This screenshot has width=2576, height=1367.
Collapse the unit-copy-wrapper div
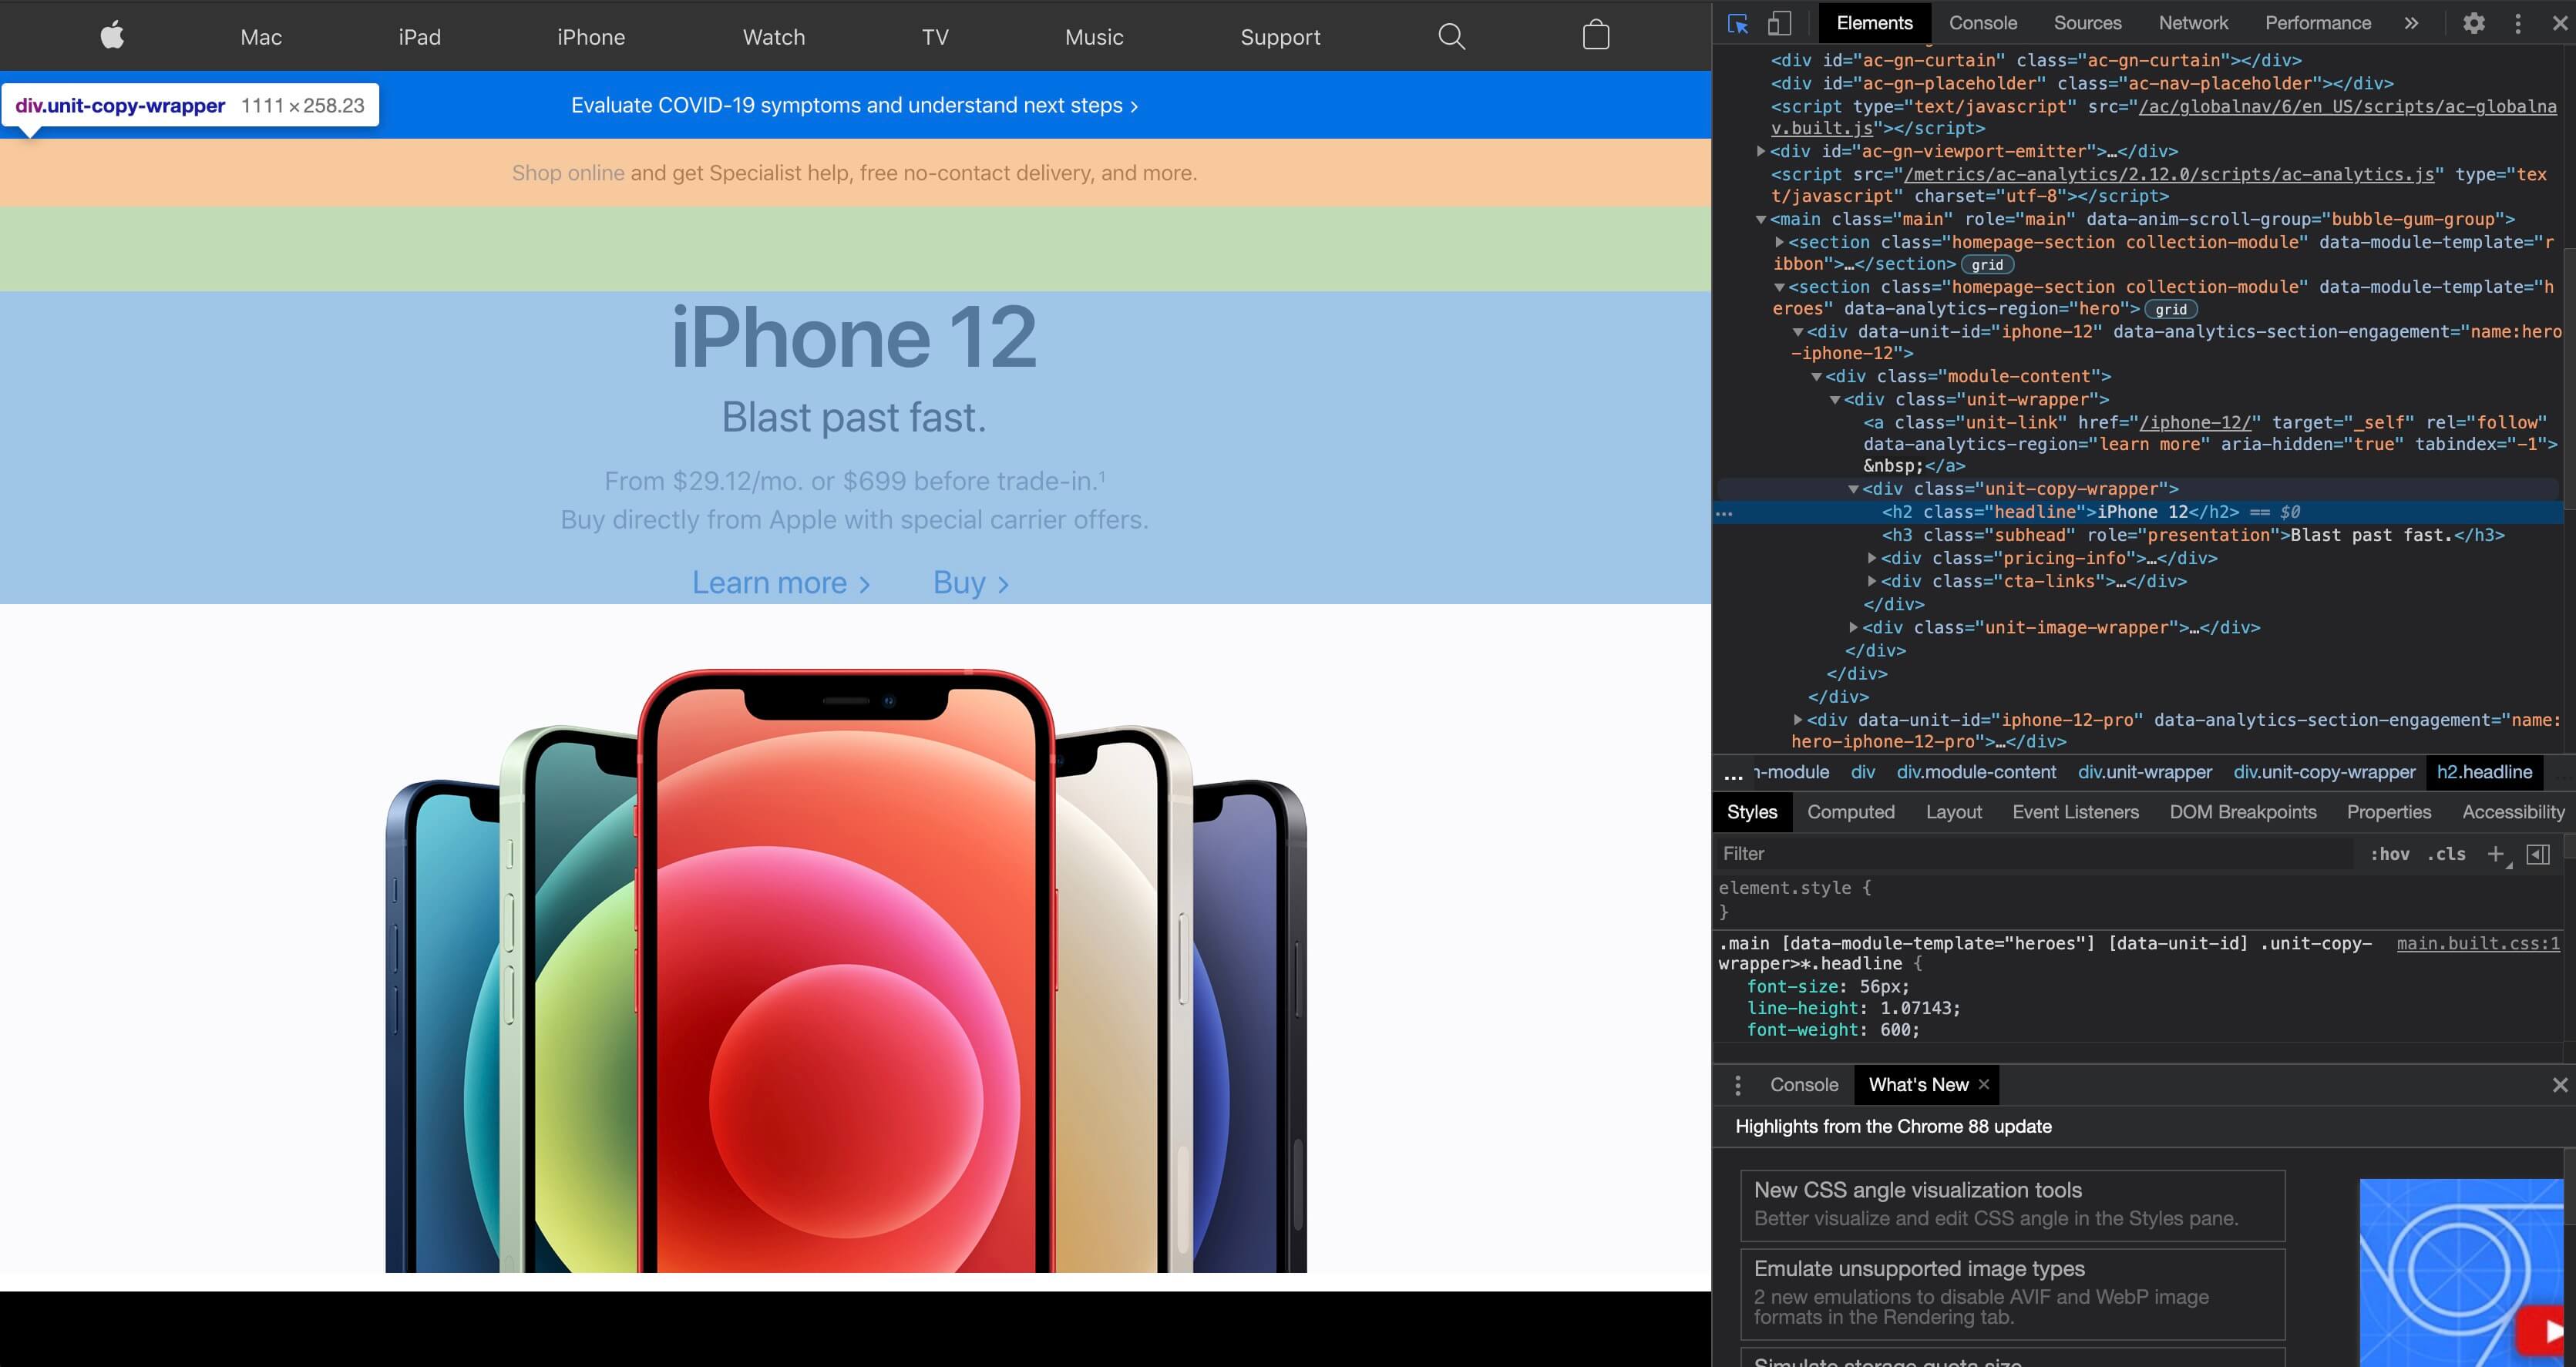point(1853,489)
